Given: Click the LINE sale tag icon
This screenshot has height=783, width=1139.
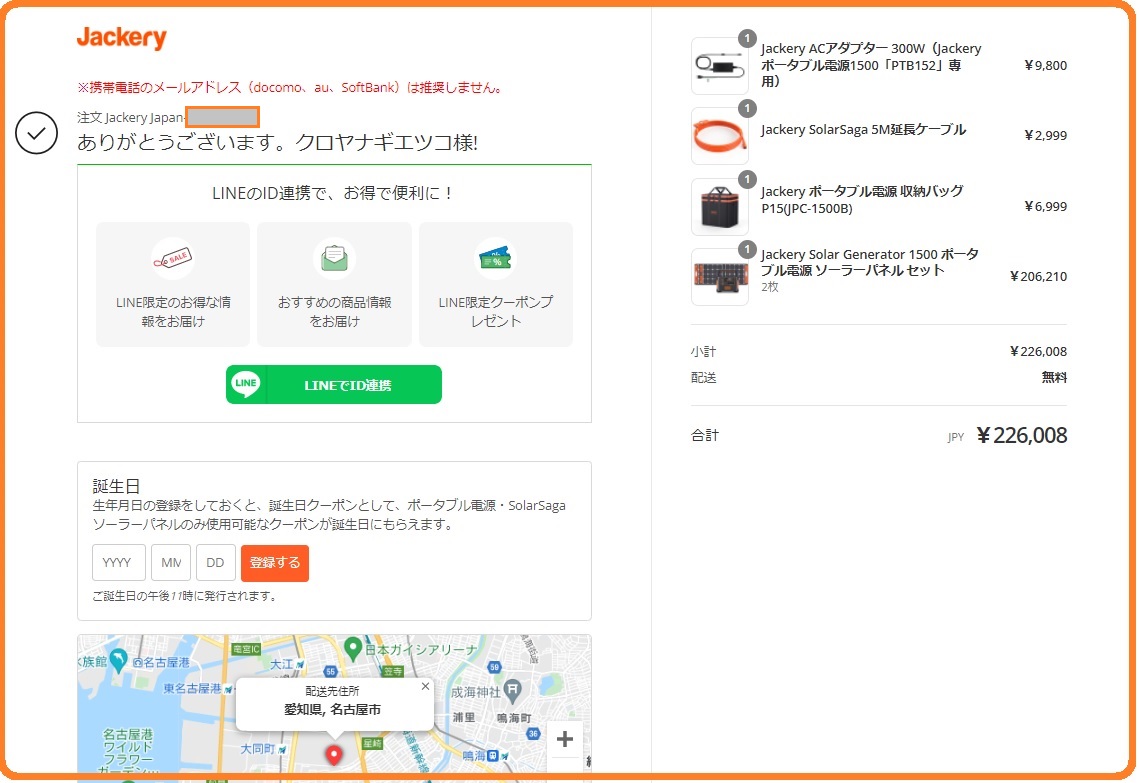Looking at the screenshot, I should click(x=173, y=259).
